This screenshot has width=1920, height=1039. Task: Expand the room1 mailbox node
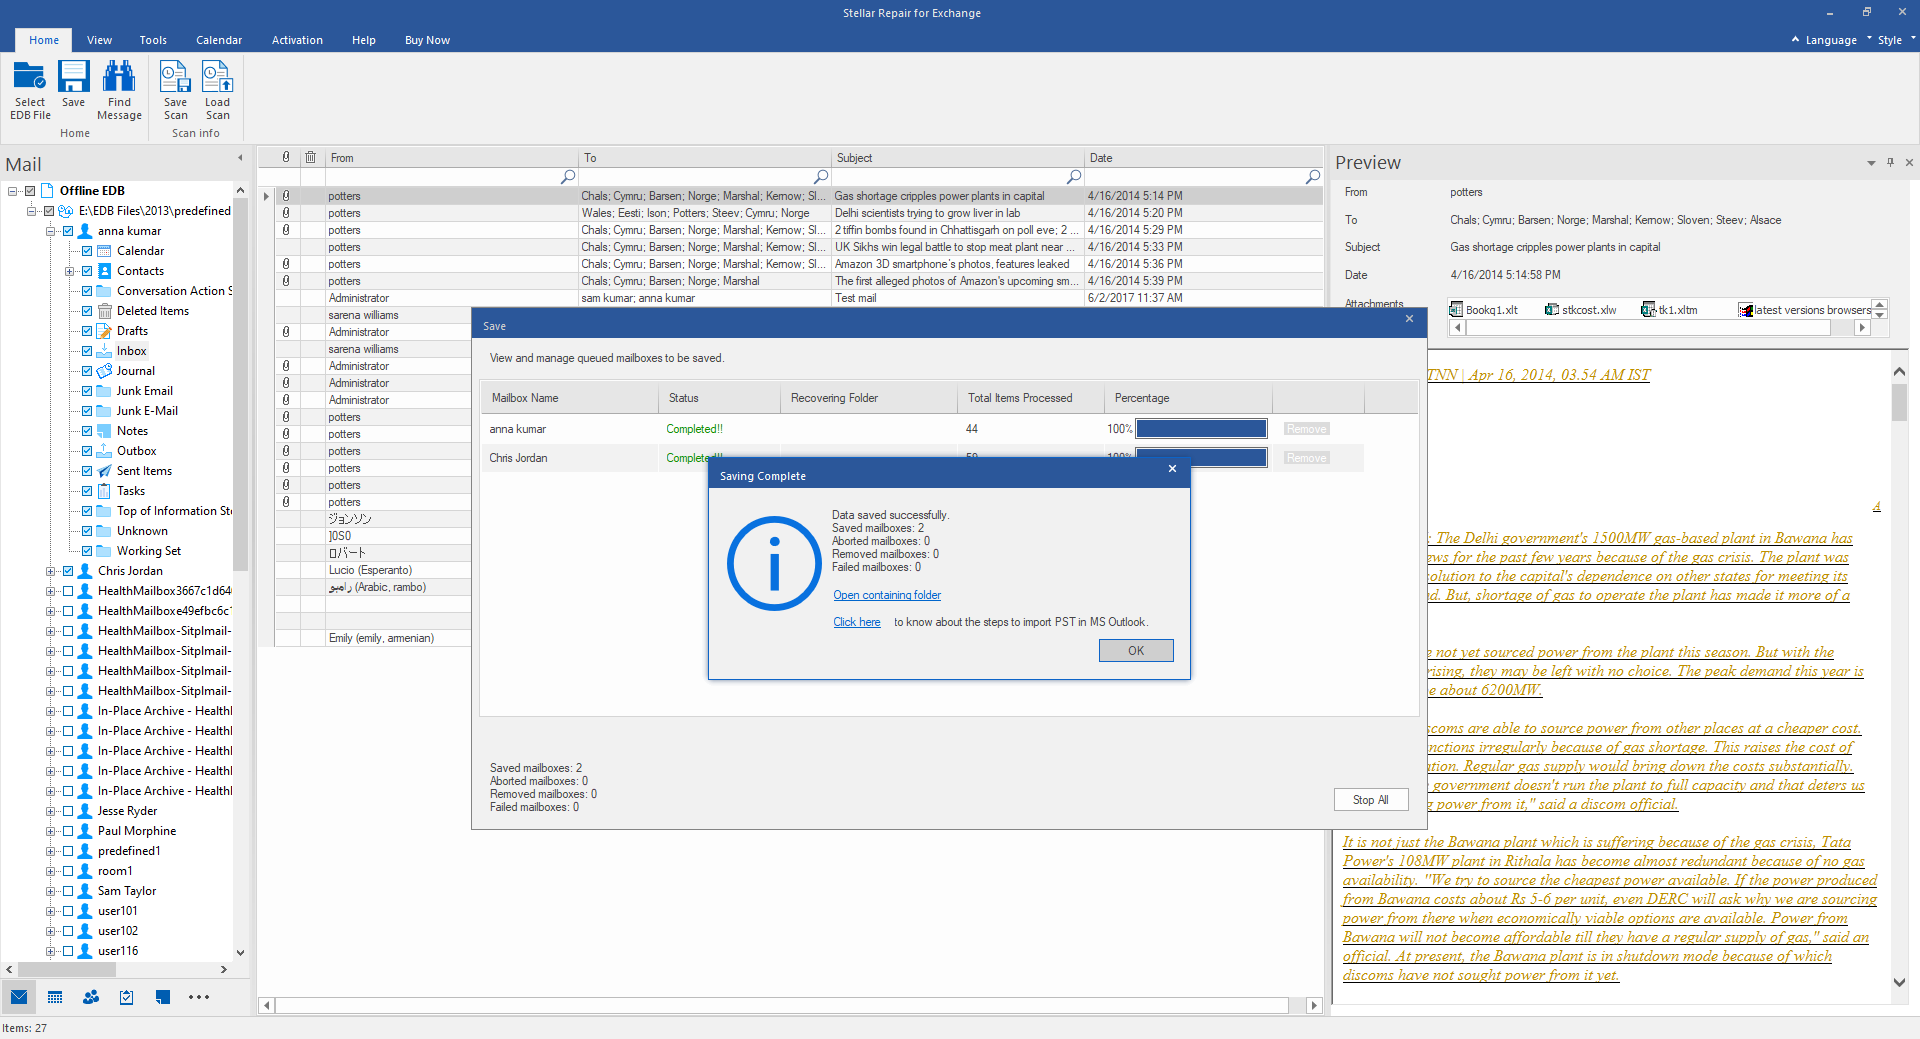50,871
